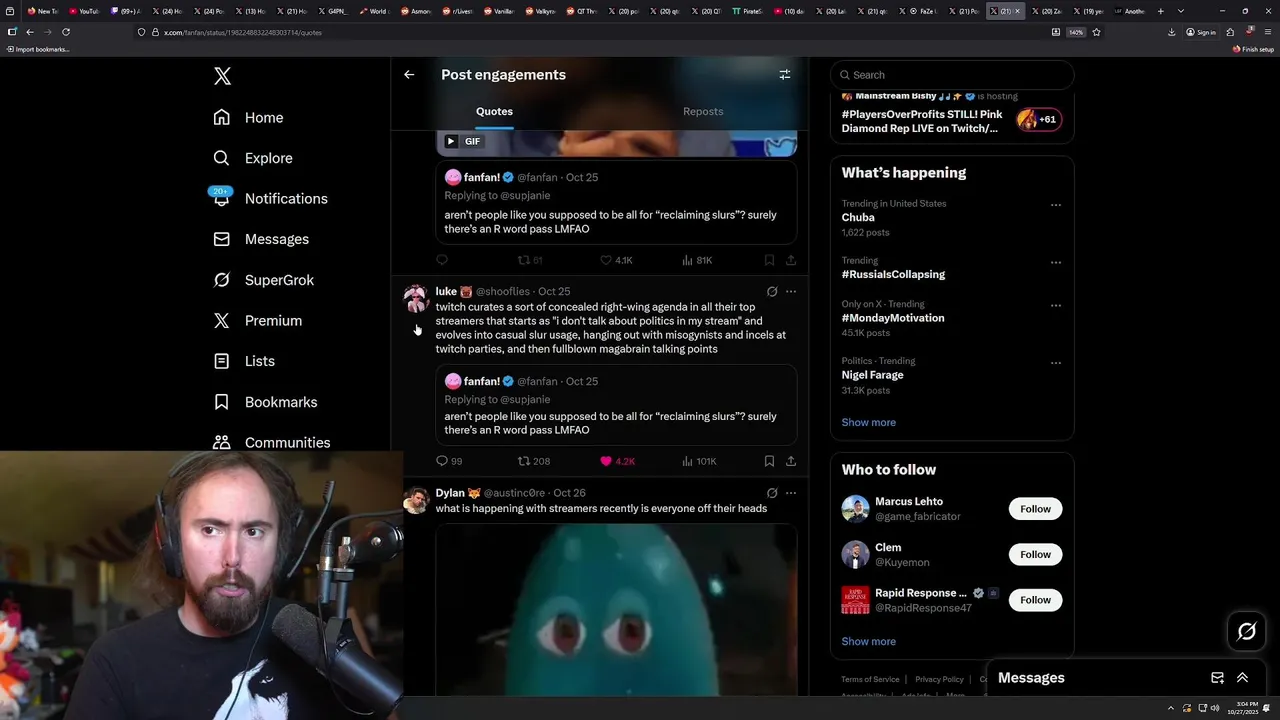The image size is (1280, 720).
Task: Follow Marcus Lehto
Action: pos(1035,509)
